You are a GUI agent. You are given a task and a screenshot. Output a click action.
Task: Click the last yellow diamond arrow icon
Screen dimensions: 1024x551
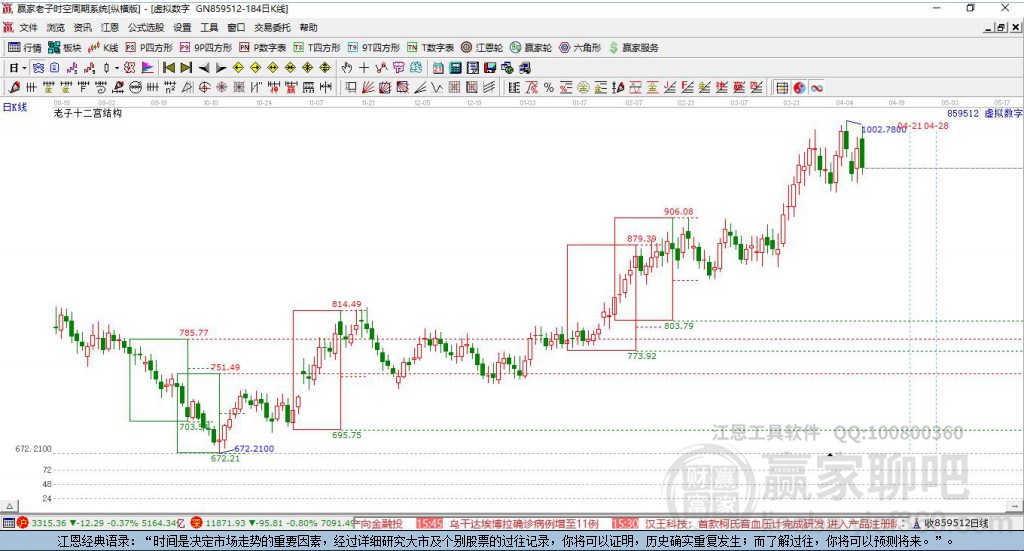point(325,68)
